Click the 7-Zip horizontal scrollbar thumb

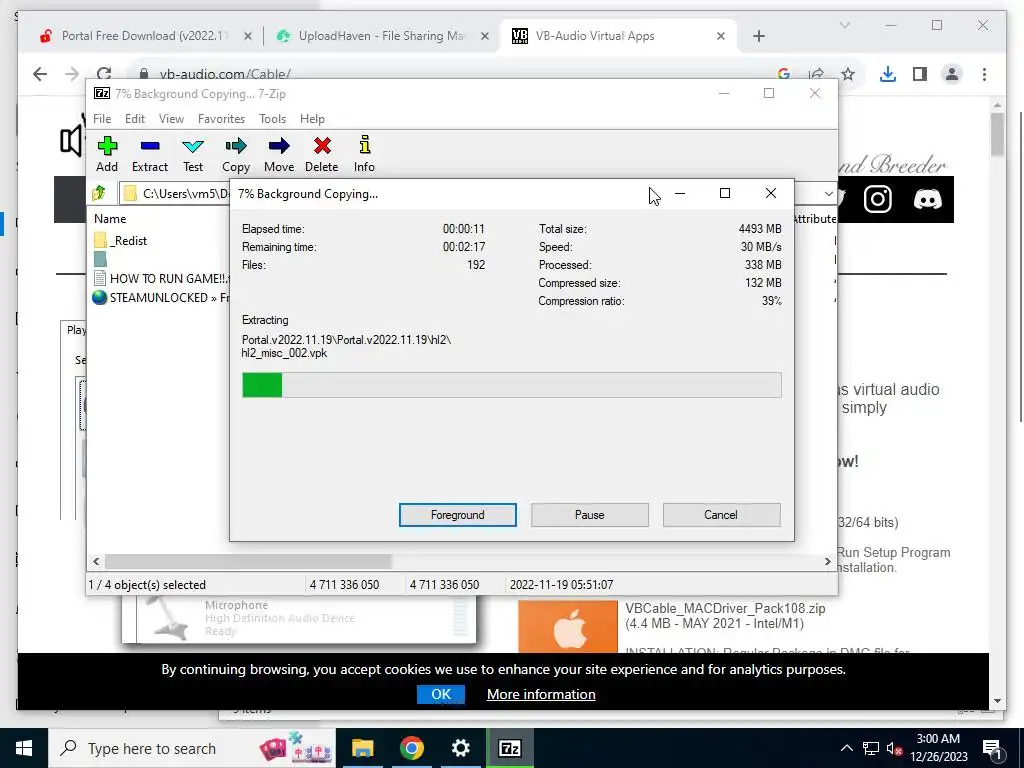(248, 561)
